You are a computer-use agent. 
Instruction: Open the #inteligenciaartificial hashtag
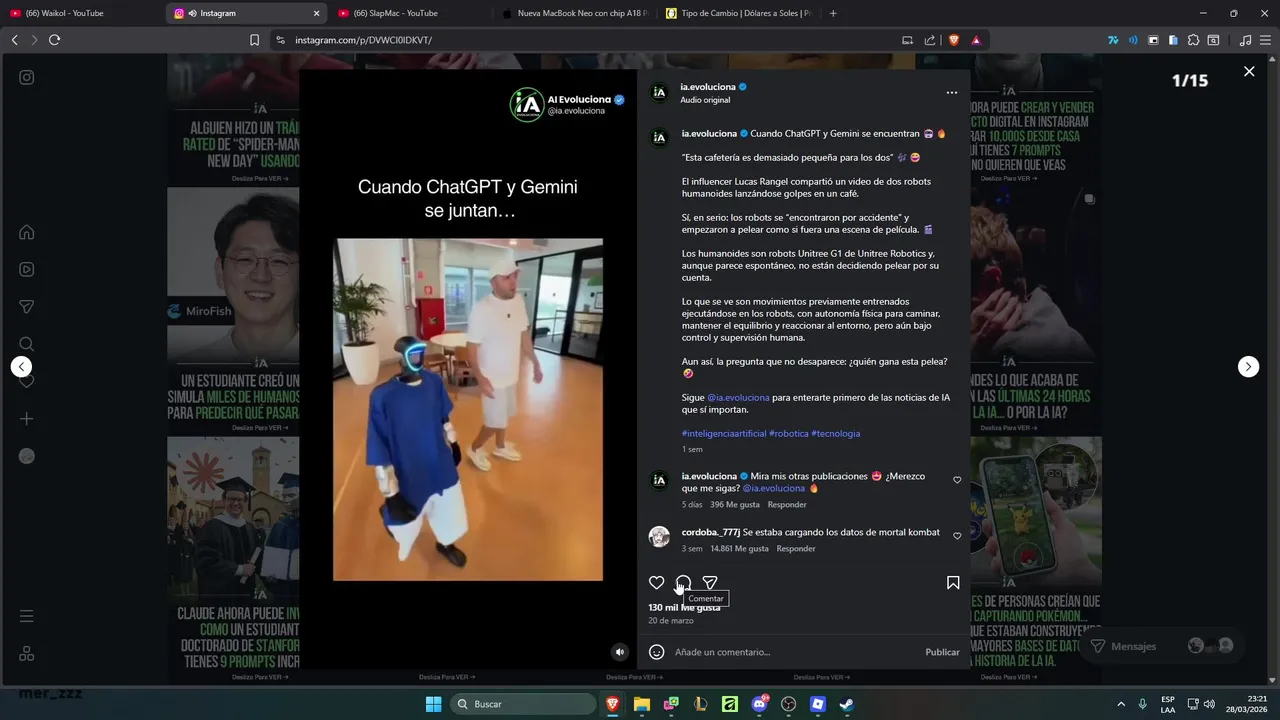coord(724,433)
